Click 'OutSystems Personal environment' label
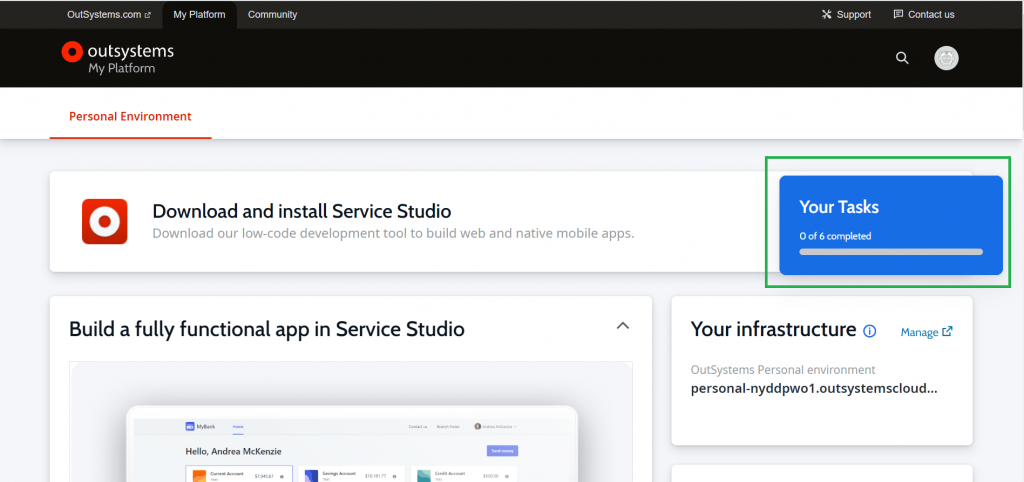The height and width of the screenshot is (482, 1024). click(x=783, y=370)
